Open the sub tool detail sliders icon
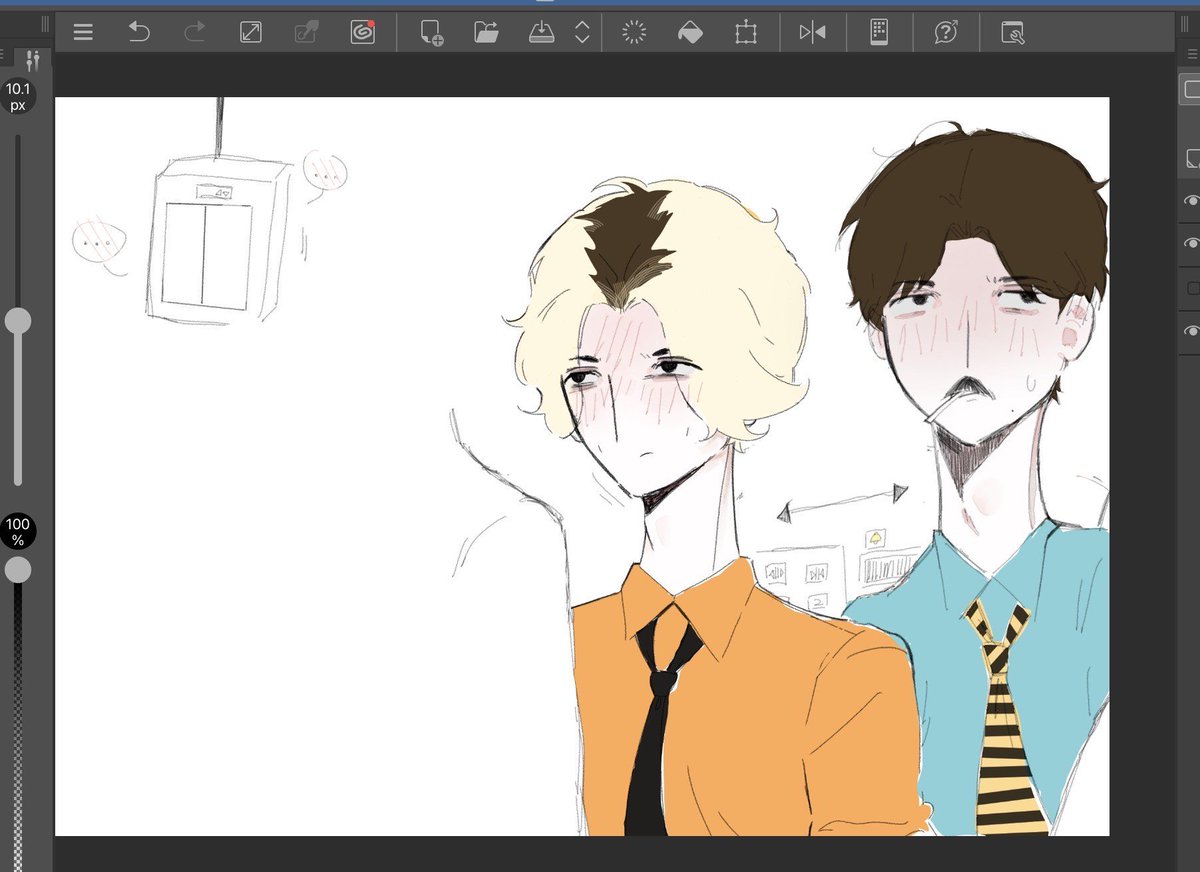This screenshot has width=1200, height=872. click(x=32, y=61)
